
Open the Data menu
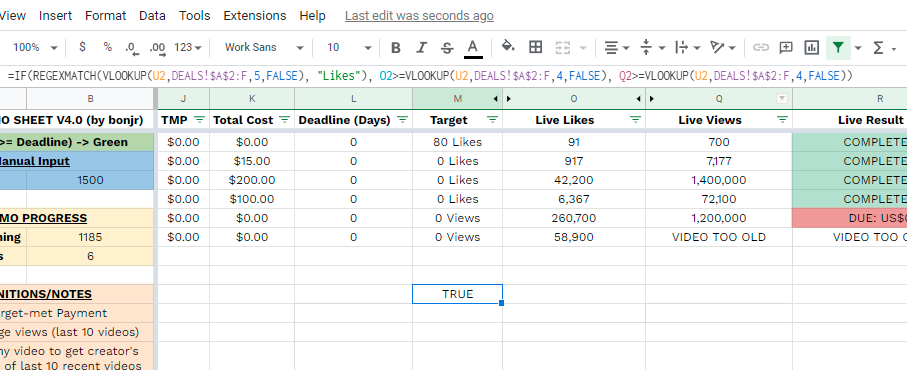point(152,16)
